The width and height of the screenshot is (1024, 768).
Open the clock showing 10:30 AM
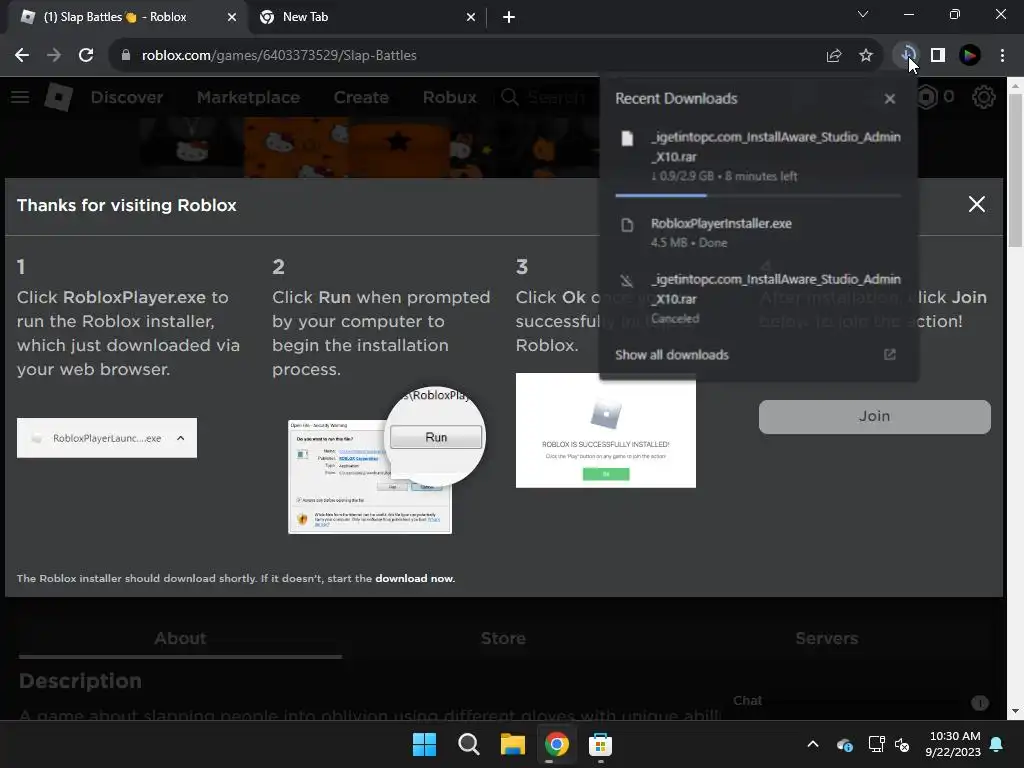pos(953,744)
